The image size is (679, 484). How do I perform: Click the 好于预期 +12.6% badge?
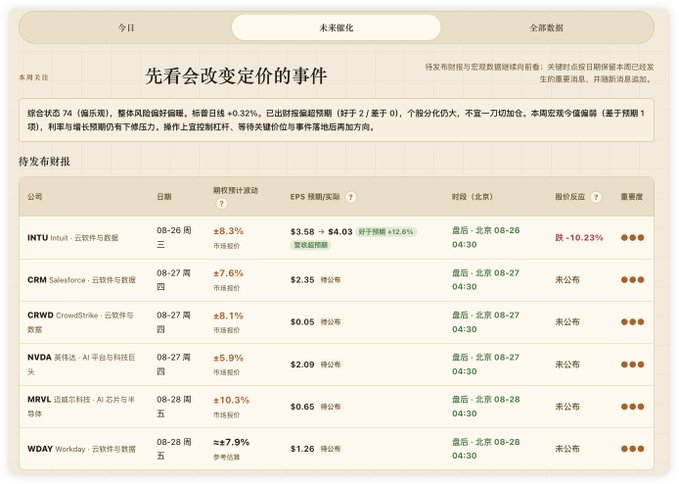(x=386, y=232)
